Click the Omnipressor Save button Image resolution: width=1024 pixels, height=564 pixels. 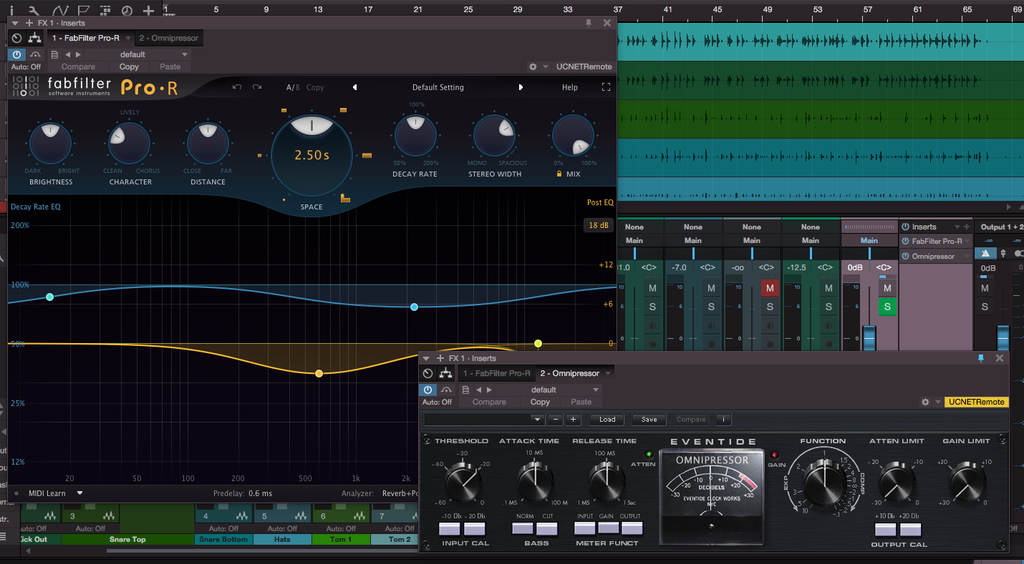point(648,419)
